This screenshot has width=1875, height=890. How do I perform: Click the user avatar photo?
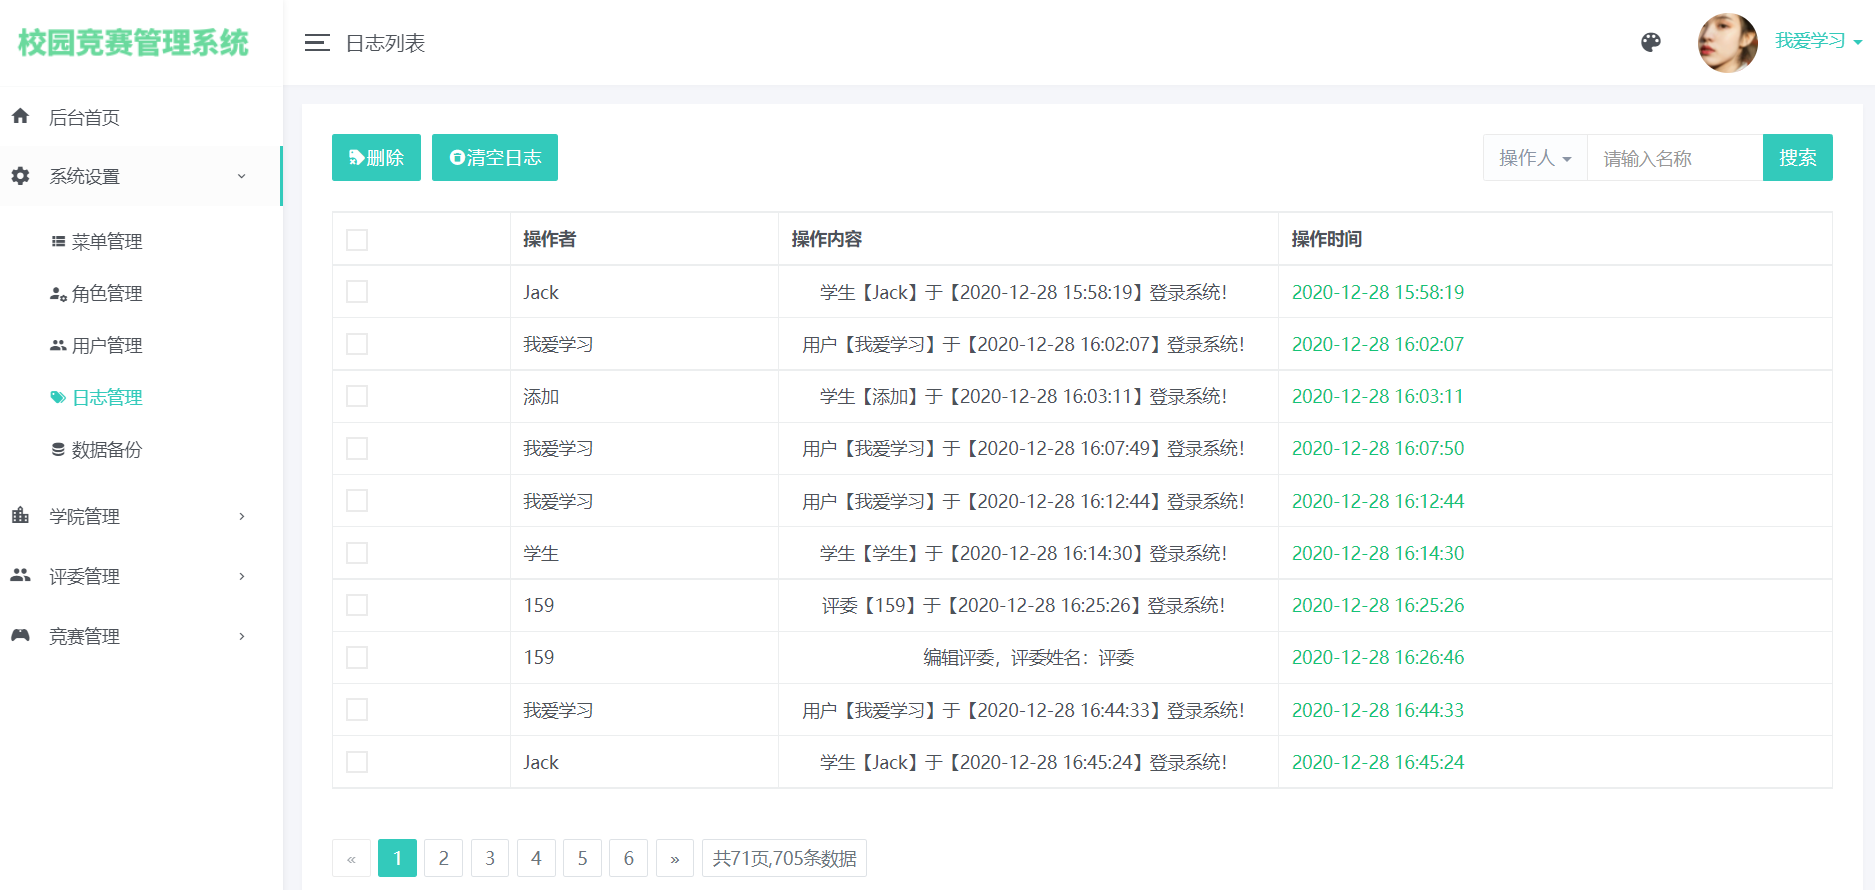click(1728, 43)
